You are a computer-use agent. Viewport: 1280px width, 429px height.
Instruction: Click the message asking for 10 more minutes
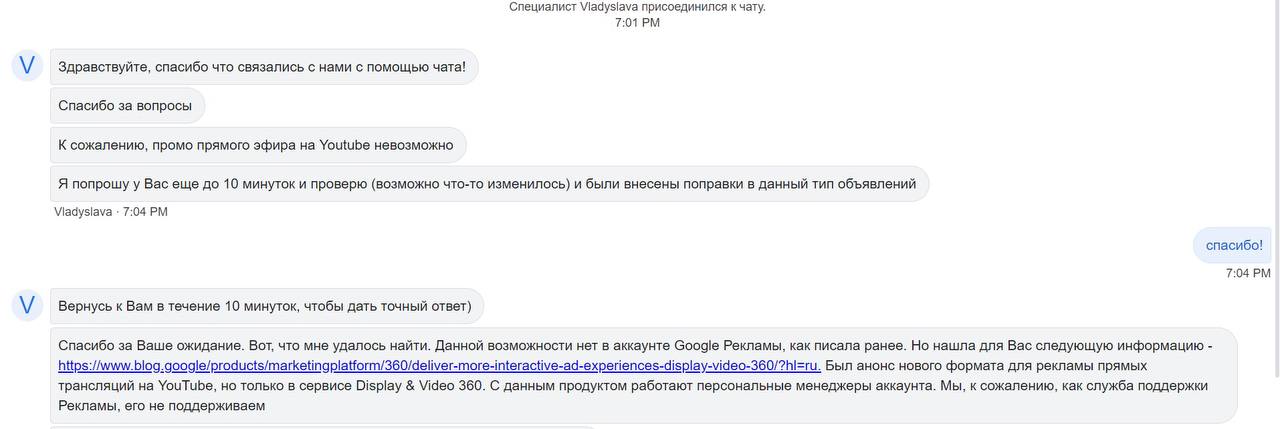[x=489, y=184]
